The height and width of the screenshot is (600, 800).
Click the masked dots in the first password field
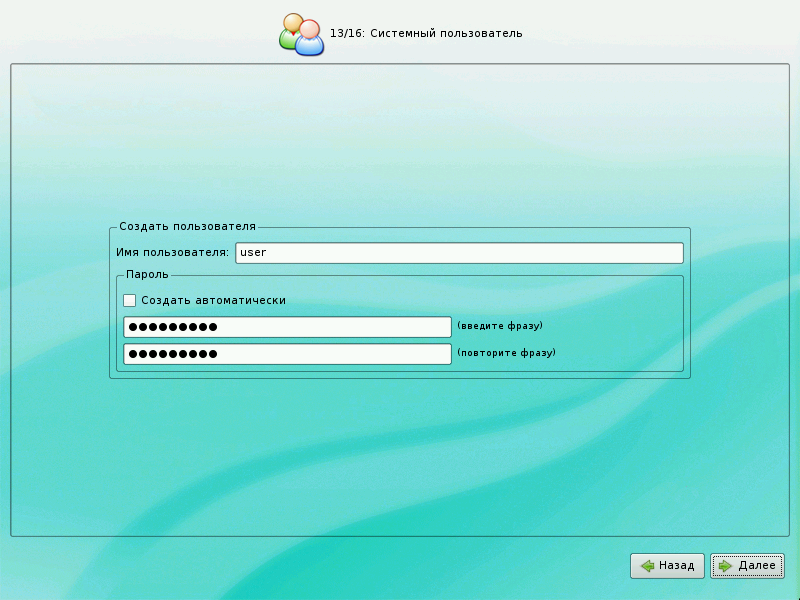[173, 327]
